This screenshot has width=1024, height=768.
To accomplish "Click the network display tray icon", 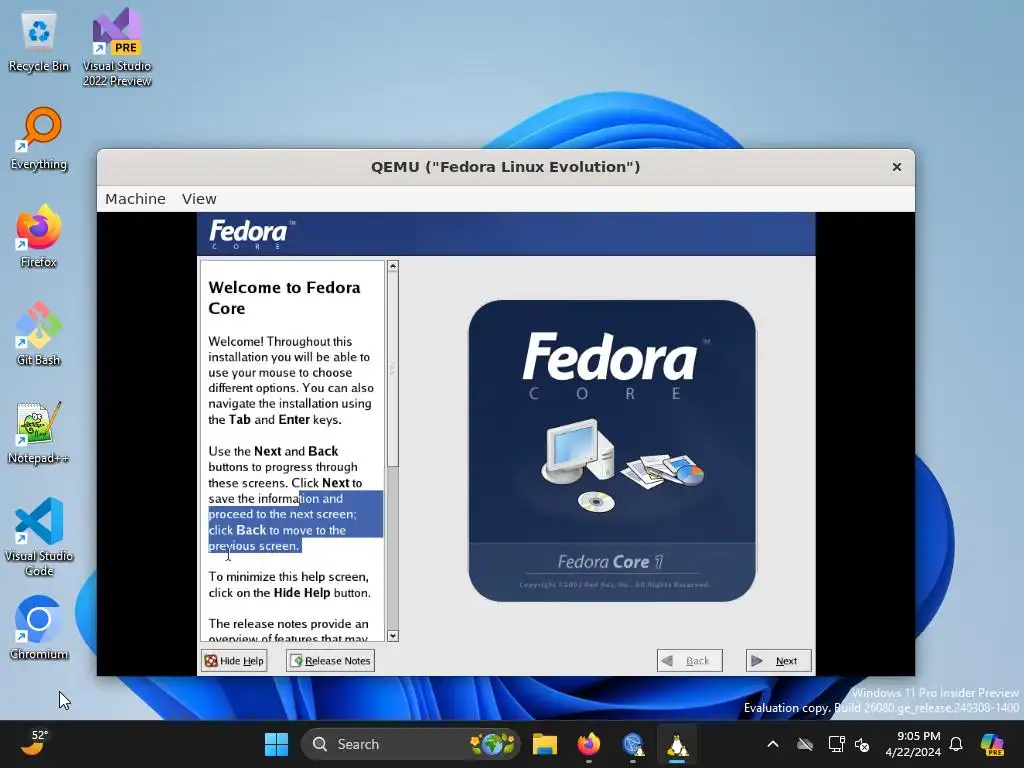I will pyautogui.click(x=837, y=744).
